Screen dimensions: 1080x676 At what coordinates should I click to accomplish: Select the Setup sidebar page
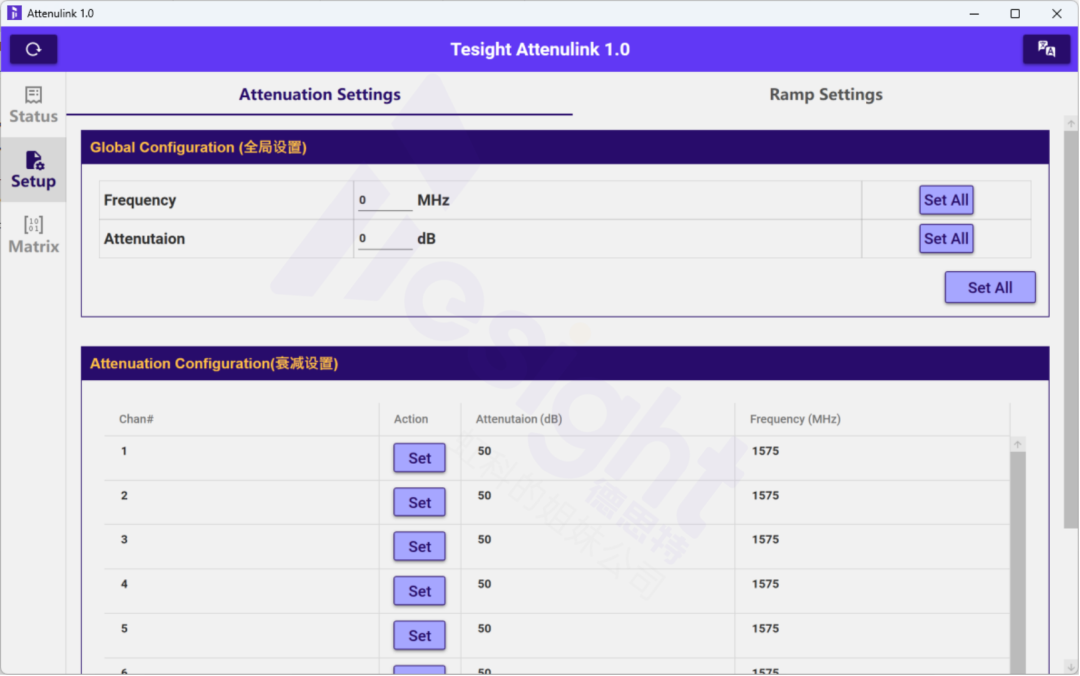pyautogui.click(x=33, y=170)
